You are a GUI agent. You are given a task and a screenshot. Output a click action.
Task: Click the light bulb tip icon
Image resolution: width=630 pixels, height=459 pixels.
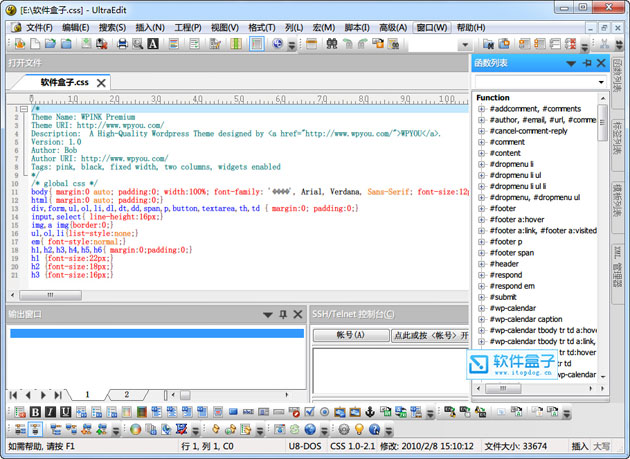click(359, 429)
